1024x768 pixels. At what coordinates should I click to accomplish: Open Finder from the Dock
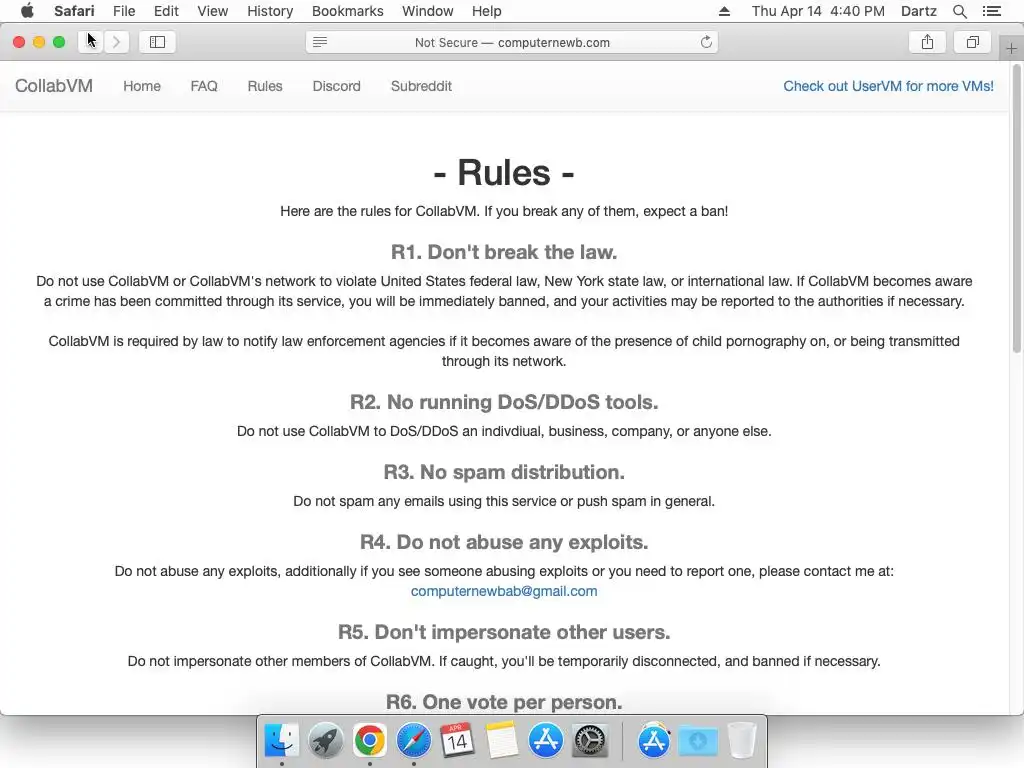click(x=281, y=741)
